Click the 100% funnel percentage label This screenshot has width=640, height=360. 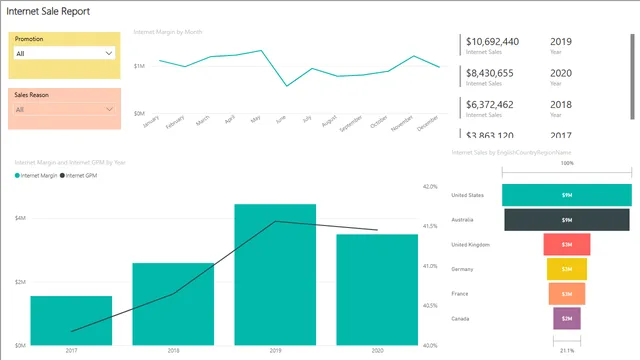(567, 163)
